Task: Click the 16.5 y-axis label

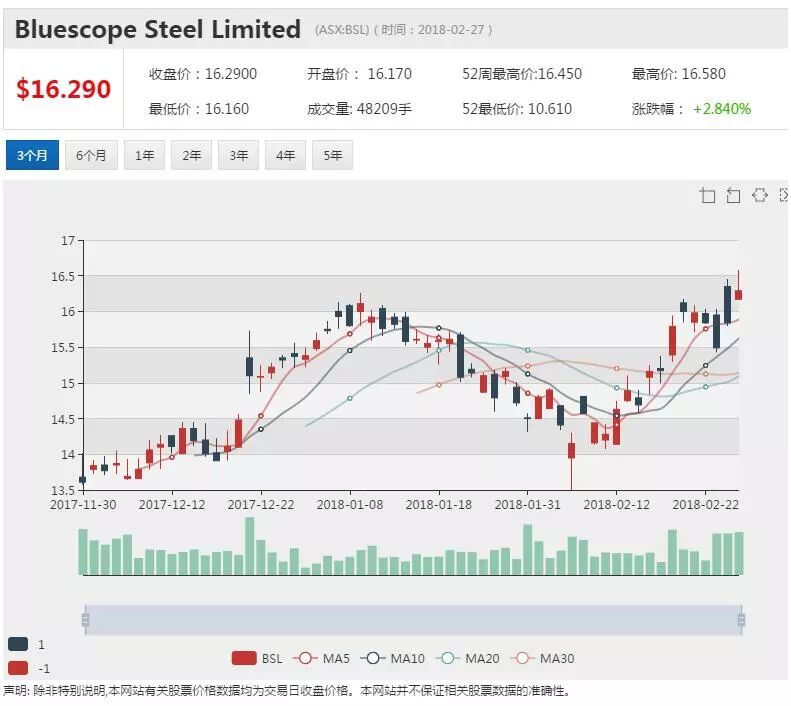Action: pyautogui.click(x=63, y=276)
